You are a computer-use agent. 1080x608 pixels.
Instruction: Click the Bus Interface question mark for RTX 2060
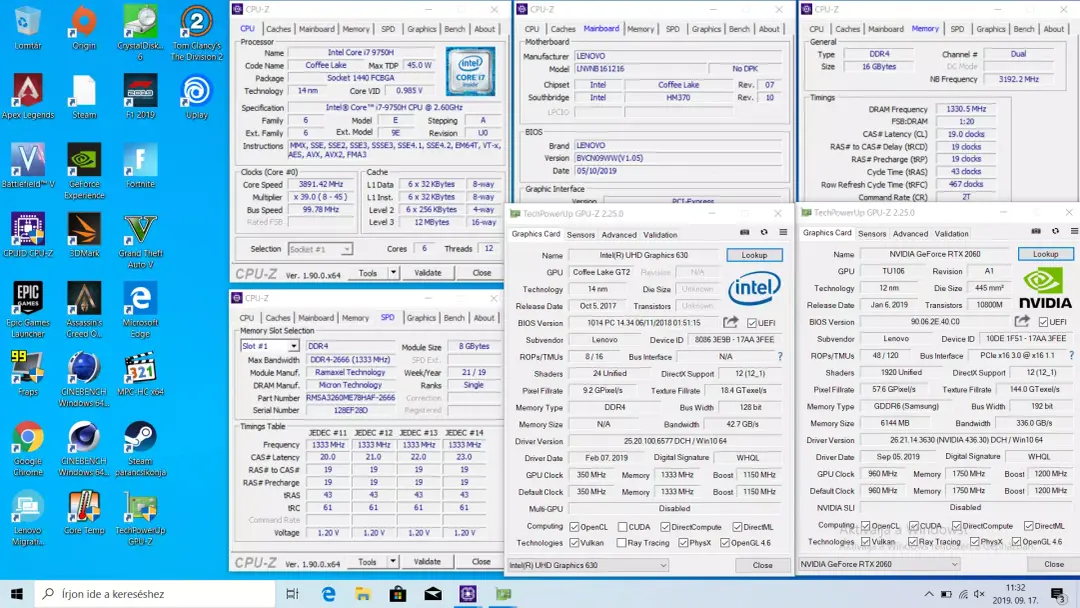tap(1071, 355)
